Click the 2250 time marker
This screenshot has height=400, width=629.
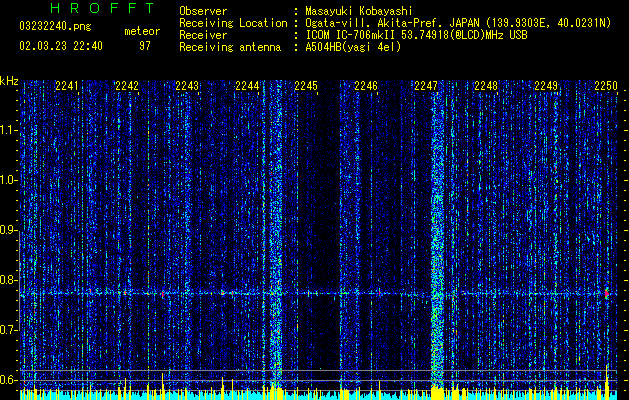[x=606, y=86]
